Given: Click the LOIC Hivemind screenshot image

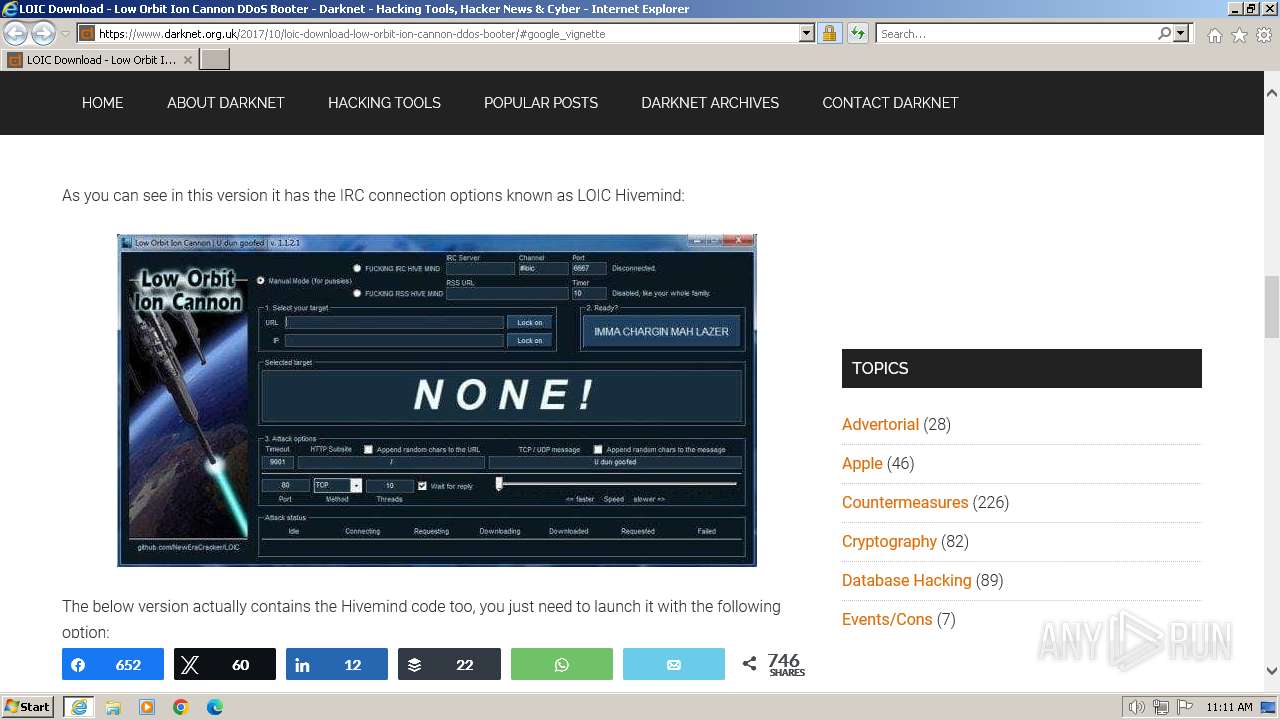Looking at the screenshot, I should (x=437, y=400).
